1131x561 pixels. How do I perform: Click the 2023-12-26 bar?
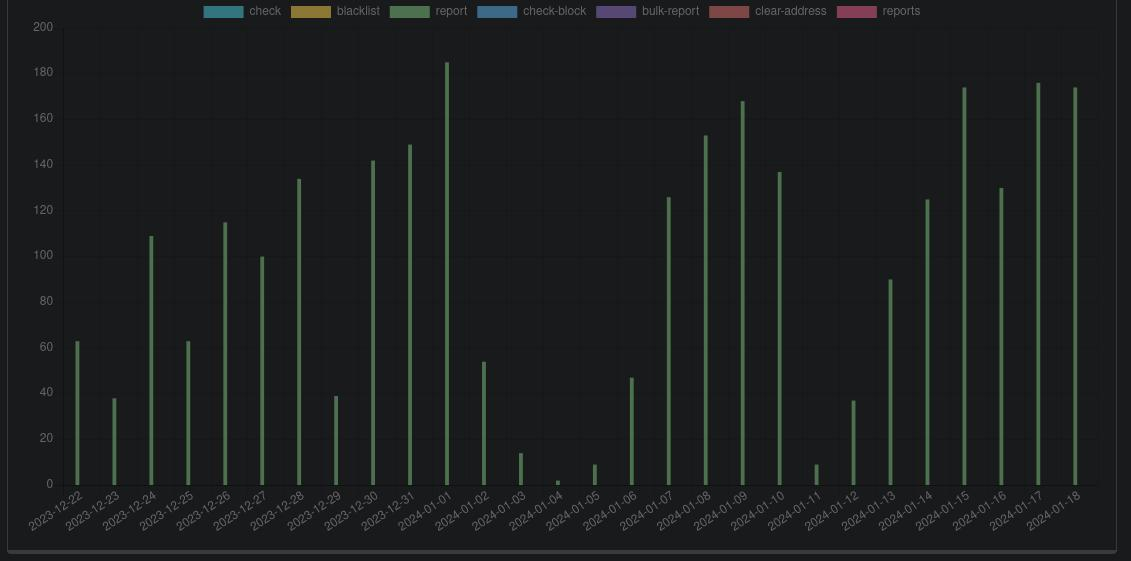(x=225, y=353)
